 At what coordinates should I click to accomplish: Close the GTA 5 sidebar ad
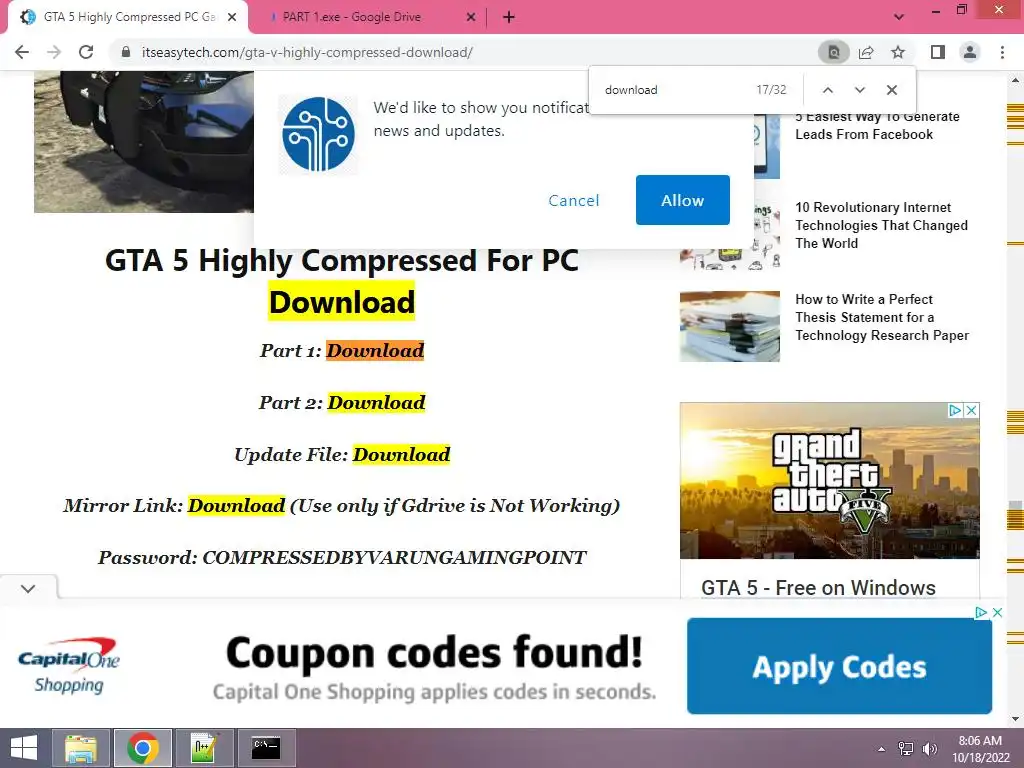point(971,410)
